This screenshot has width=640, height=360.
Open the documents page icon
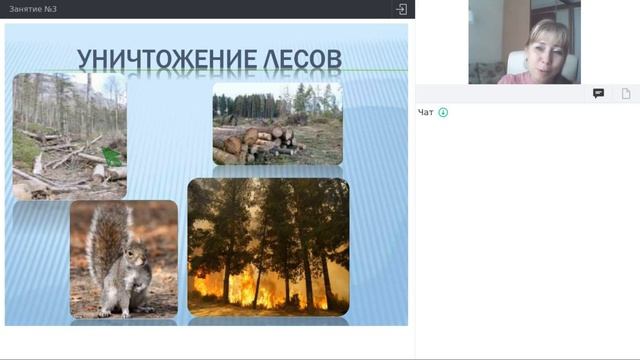[x=626, y=94]
